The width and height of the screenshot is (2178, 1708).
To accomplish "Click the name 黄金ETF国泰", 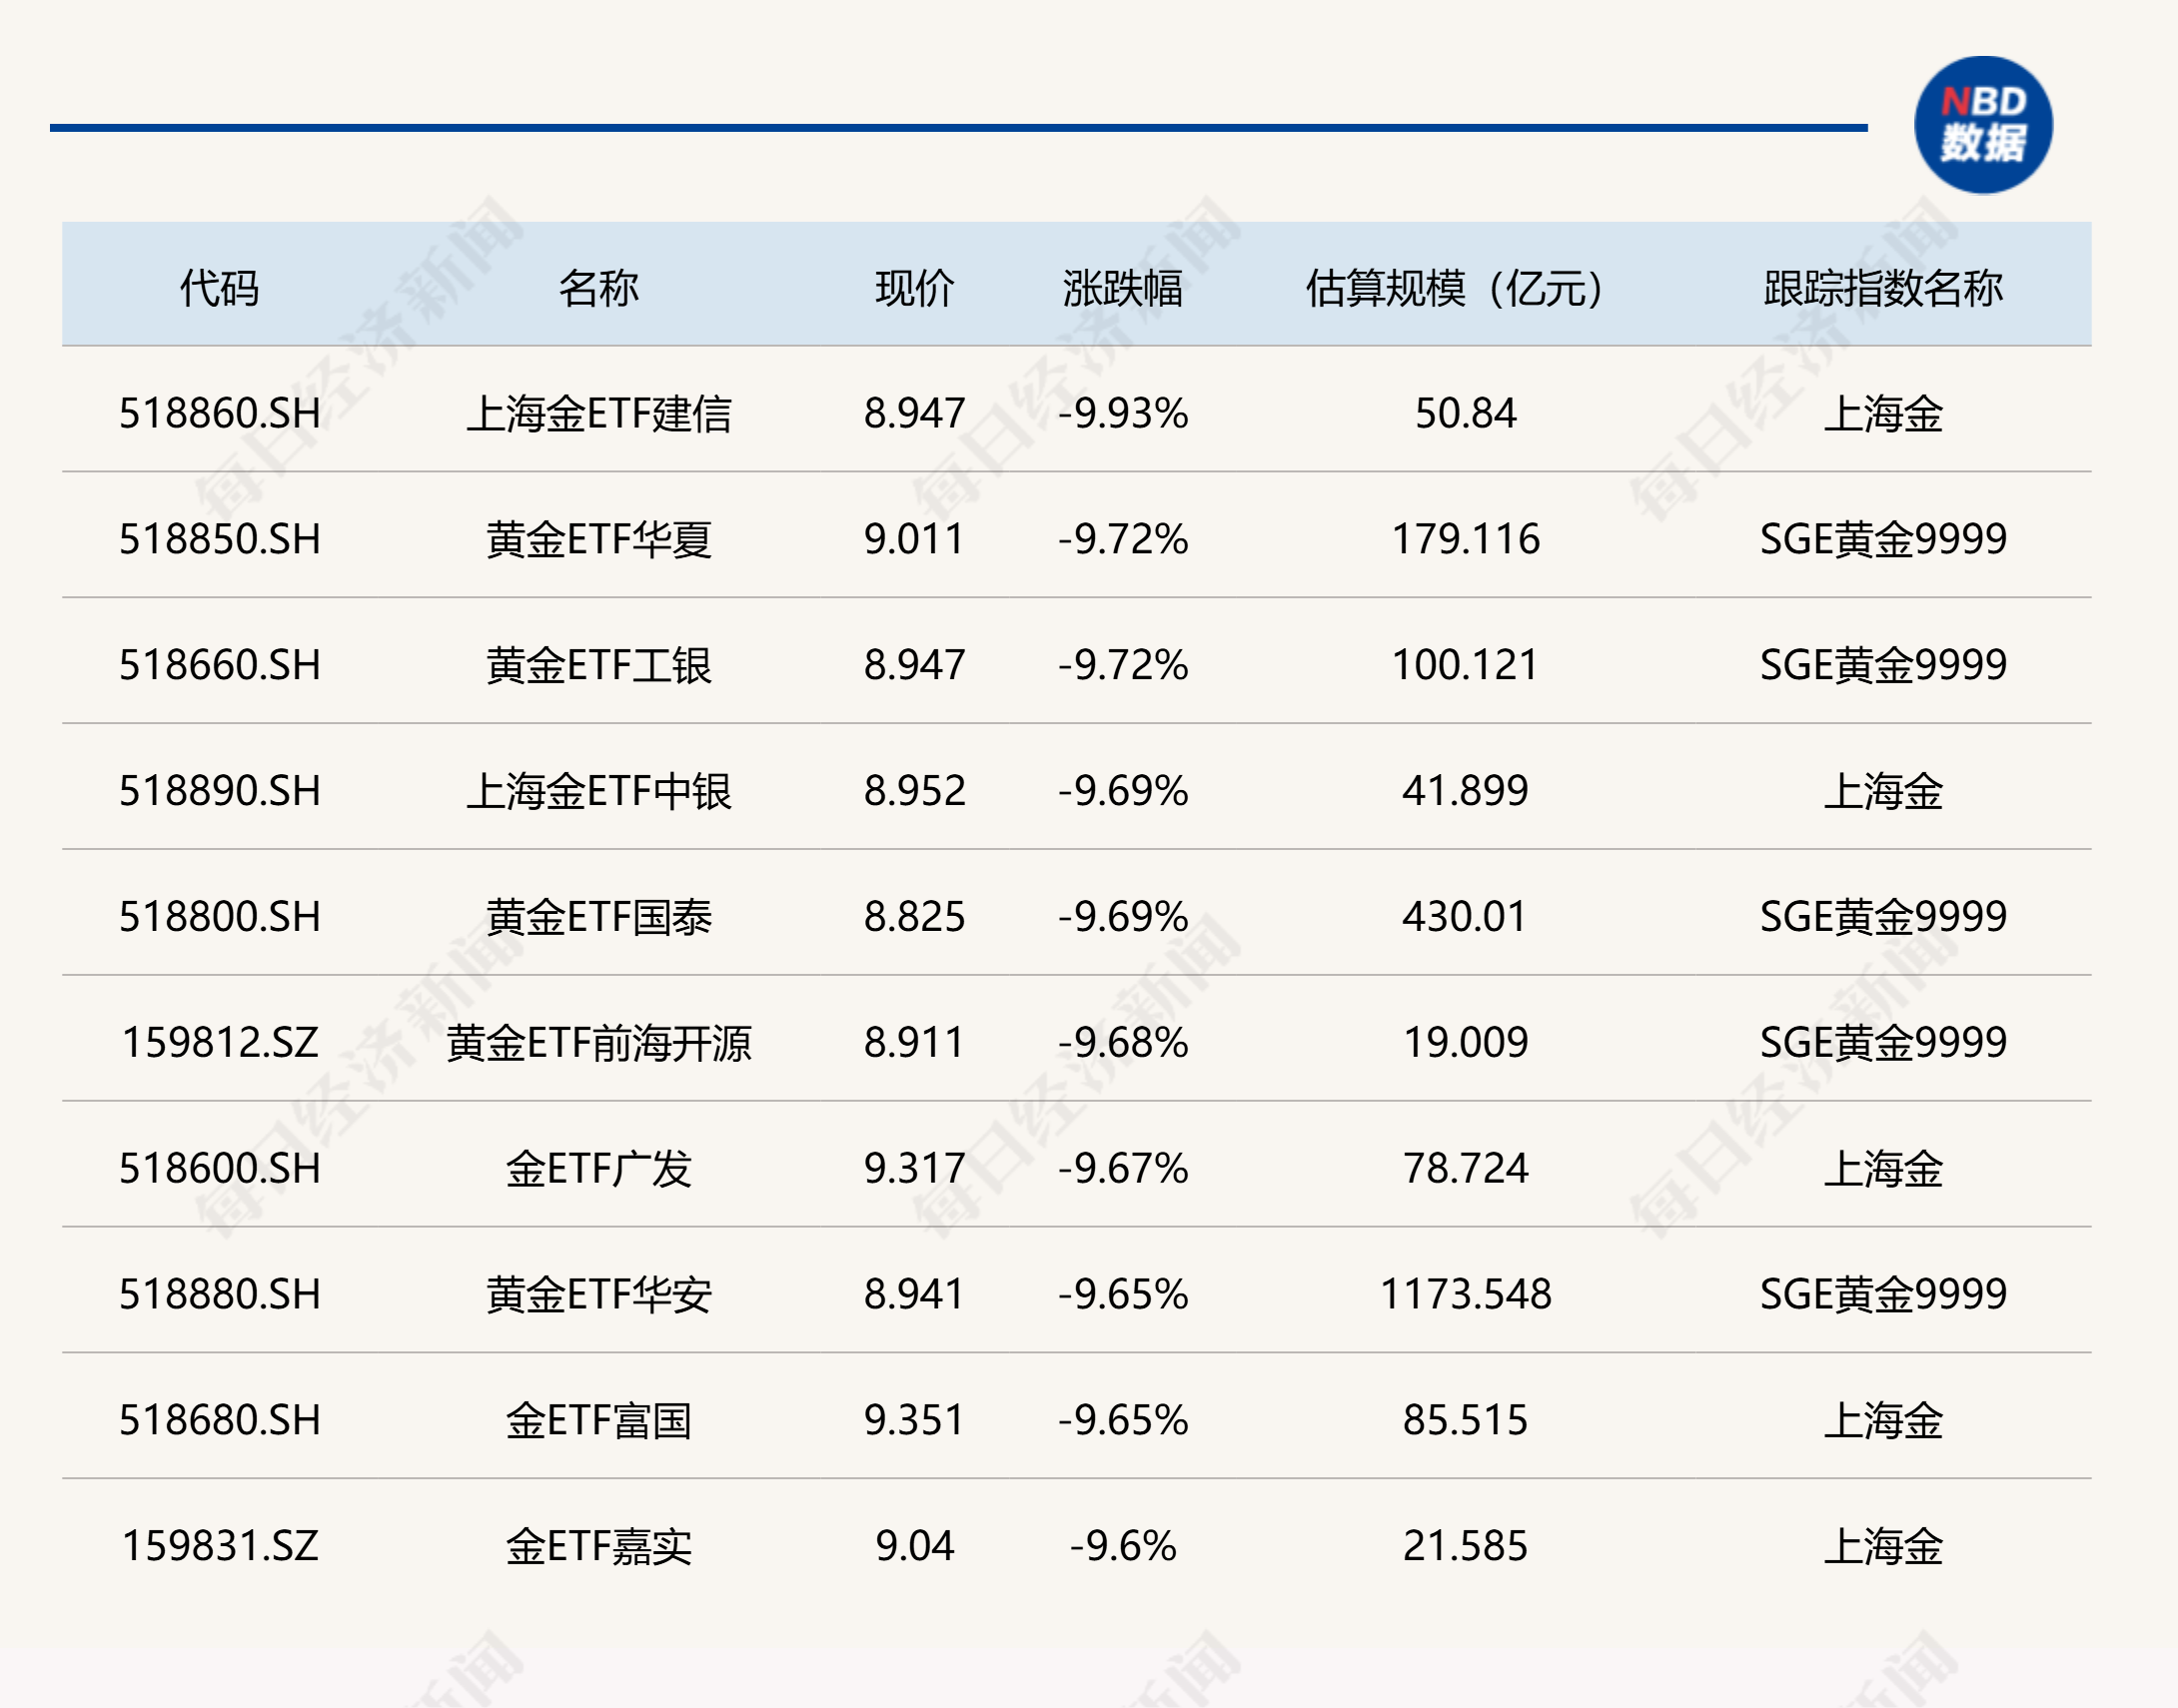I will [x=598, y=917].
